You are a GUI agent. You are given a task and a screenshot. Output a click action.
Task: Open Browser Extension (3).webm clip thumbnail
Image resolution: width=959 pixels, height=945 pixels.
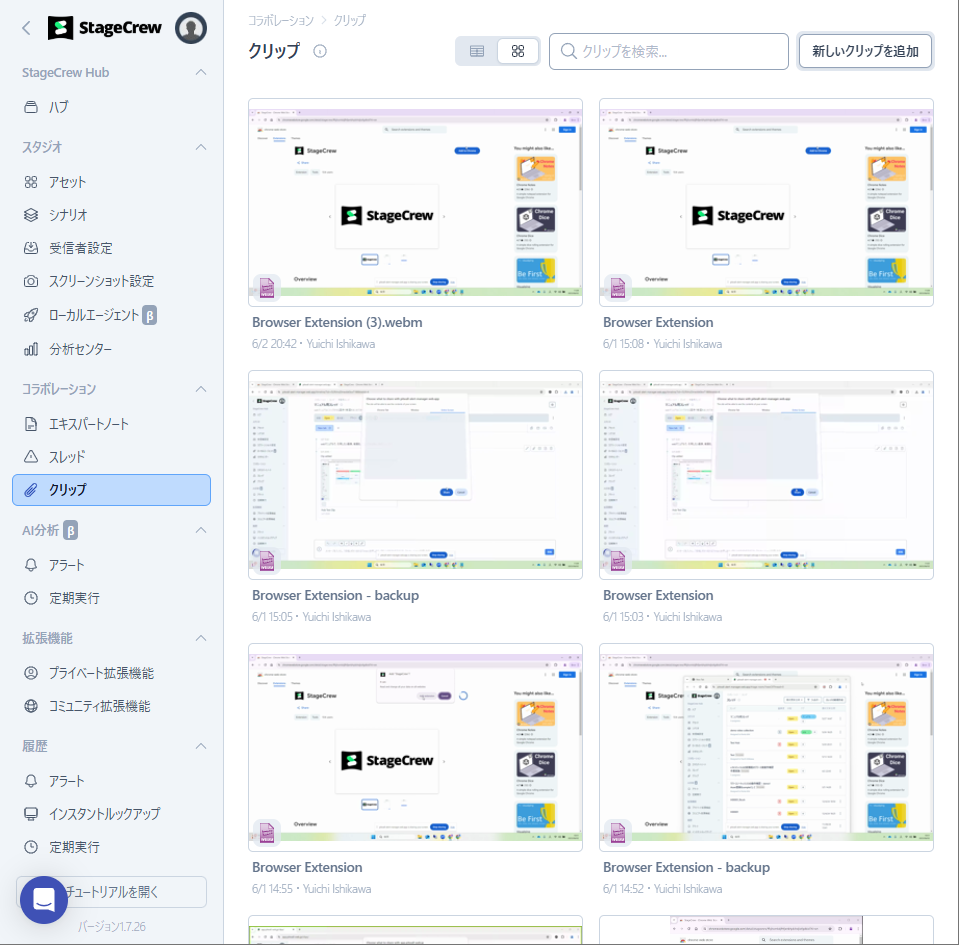[x=415, y=202]
